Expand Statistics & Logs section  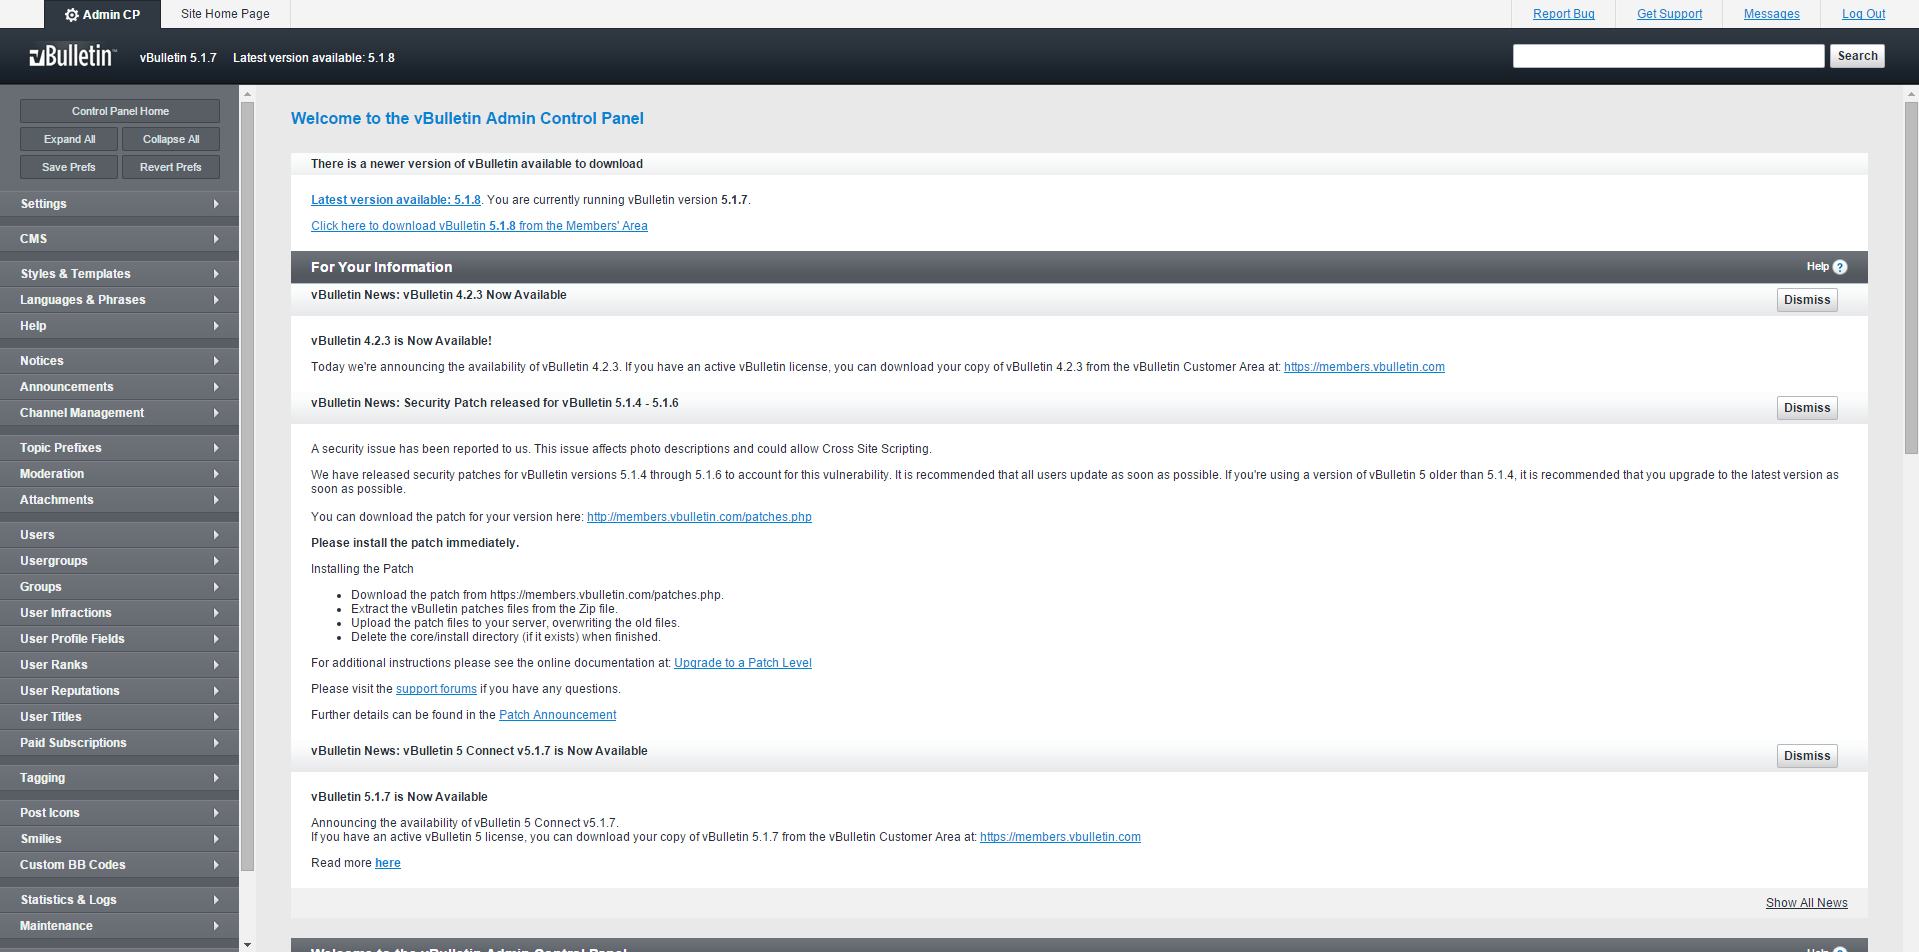coord(119,900)
